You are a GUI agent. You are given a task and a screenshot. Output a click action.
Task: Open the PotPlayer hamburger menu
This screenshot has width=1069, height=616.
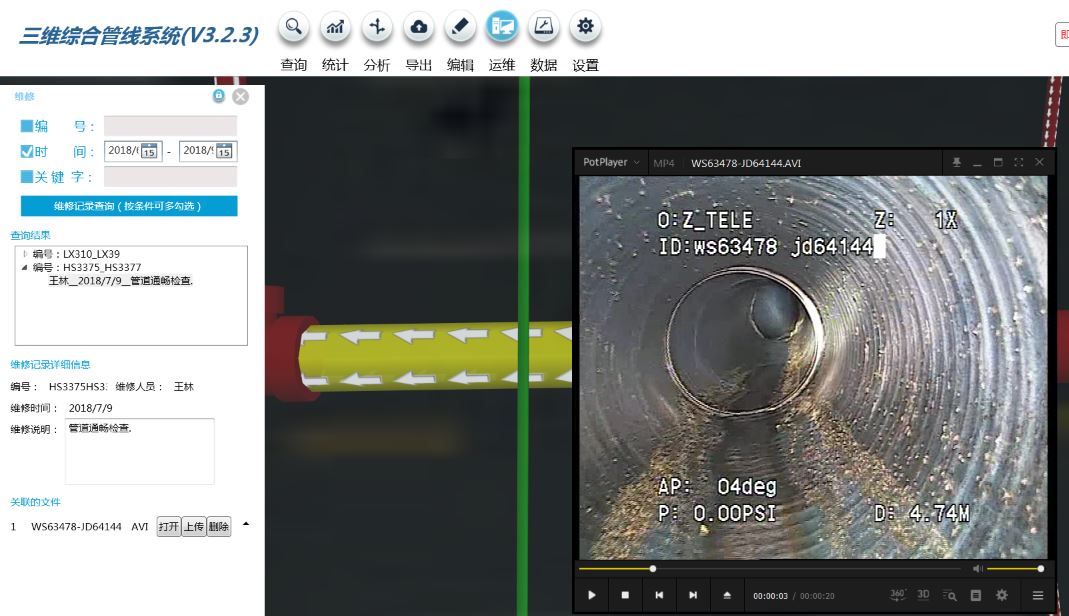pos(1038,596)
